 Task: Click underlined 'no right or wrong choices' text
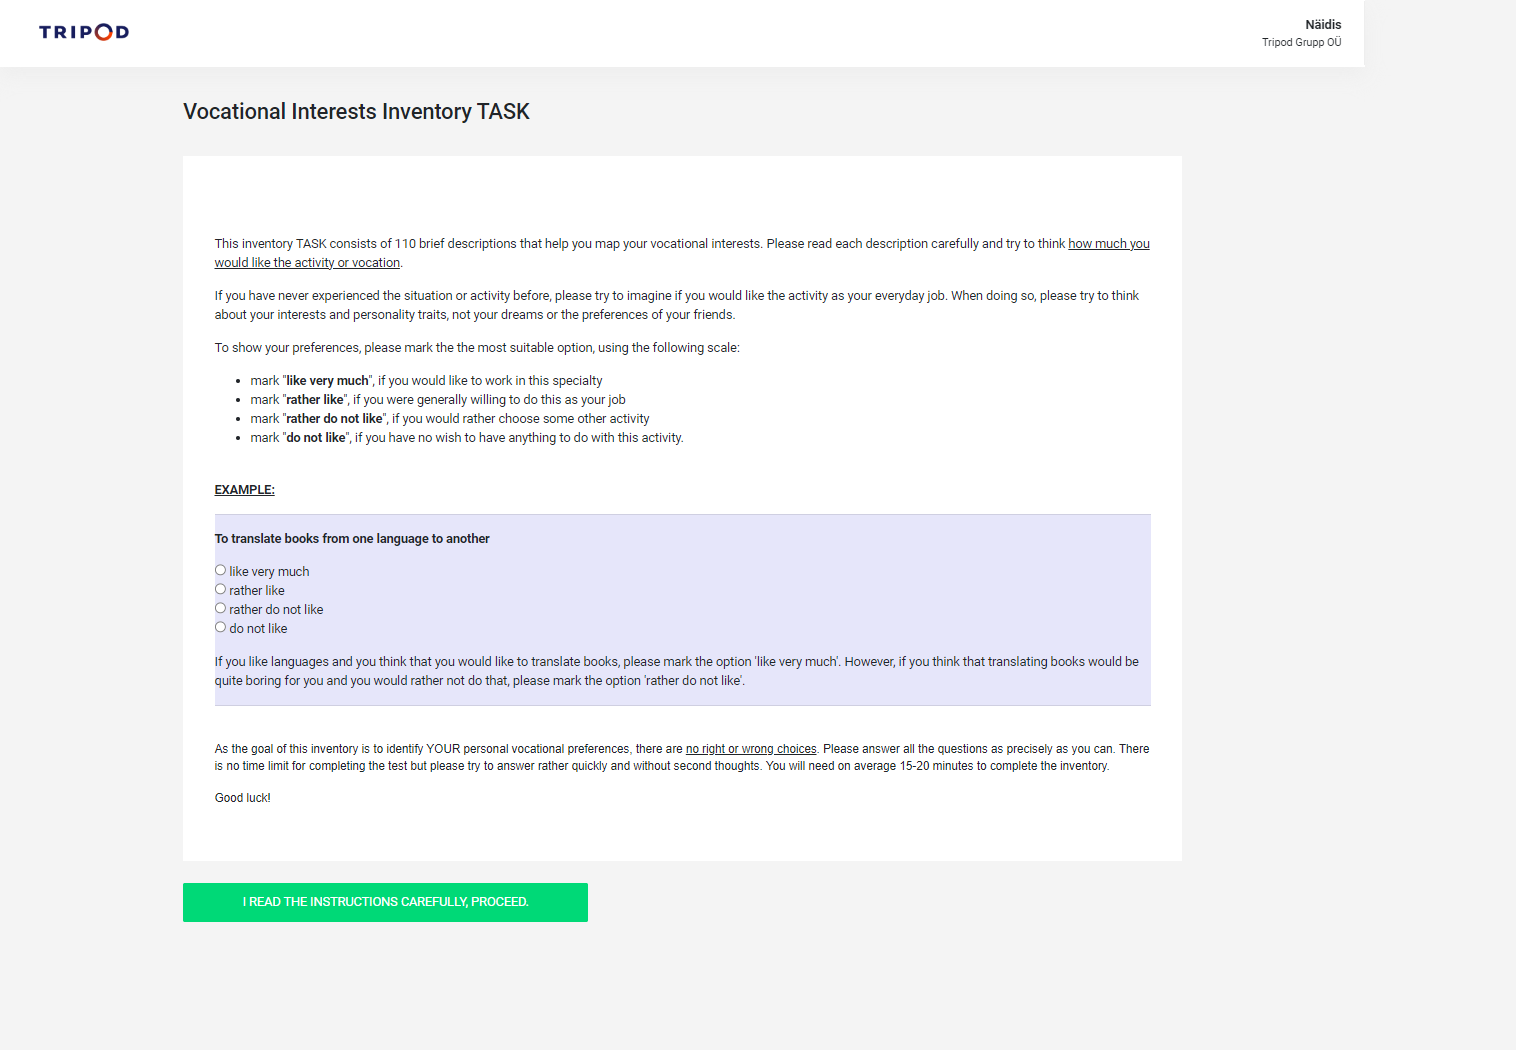(x=750, y=749)
